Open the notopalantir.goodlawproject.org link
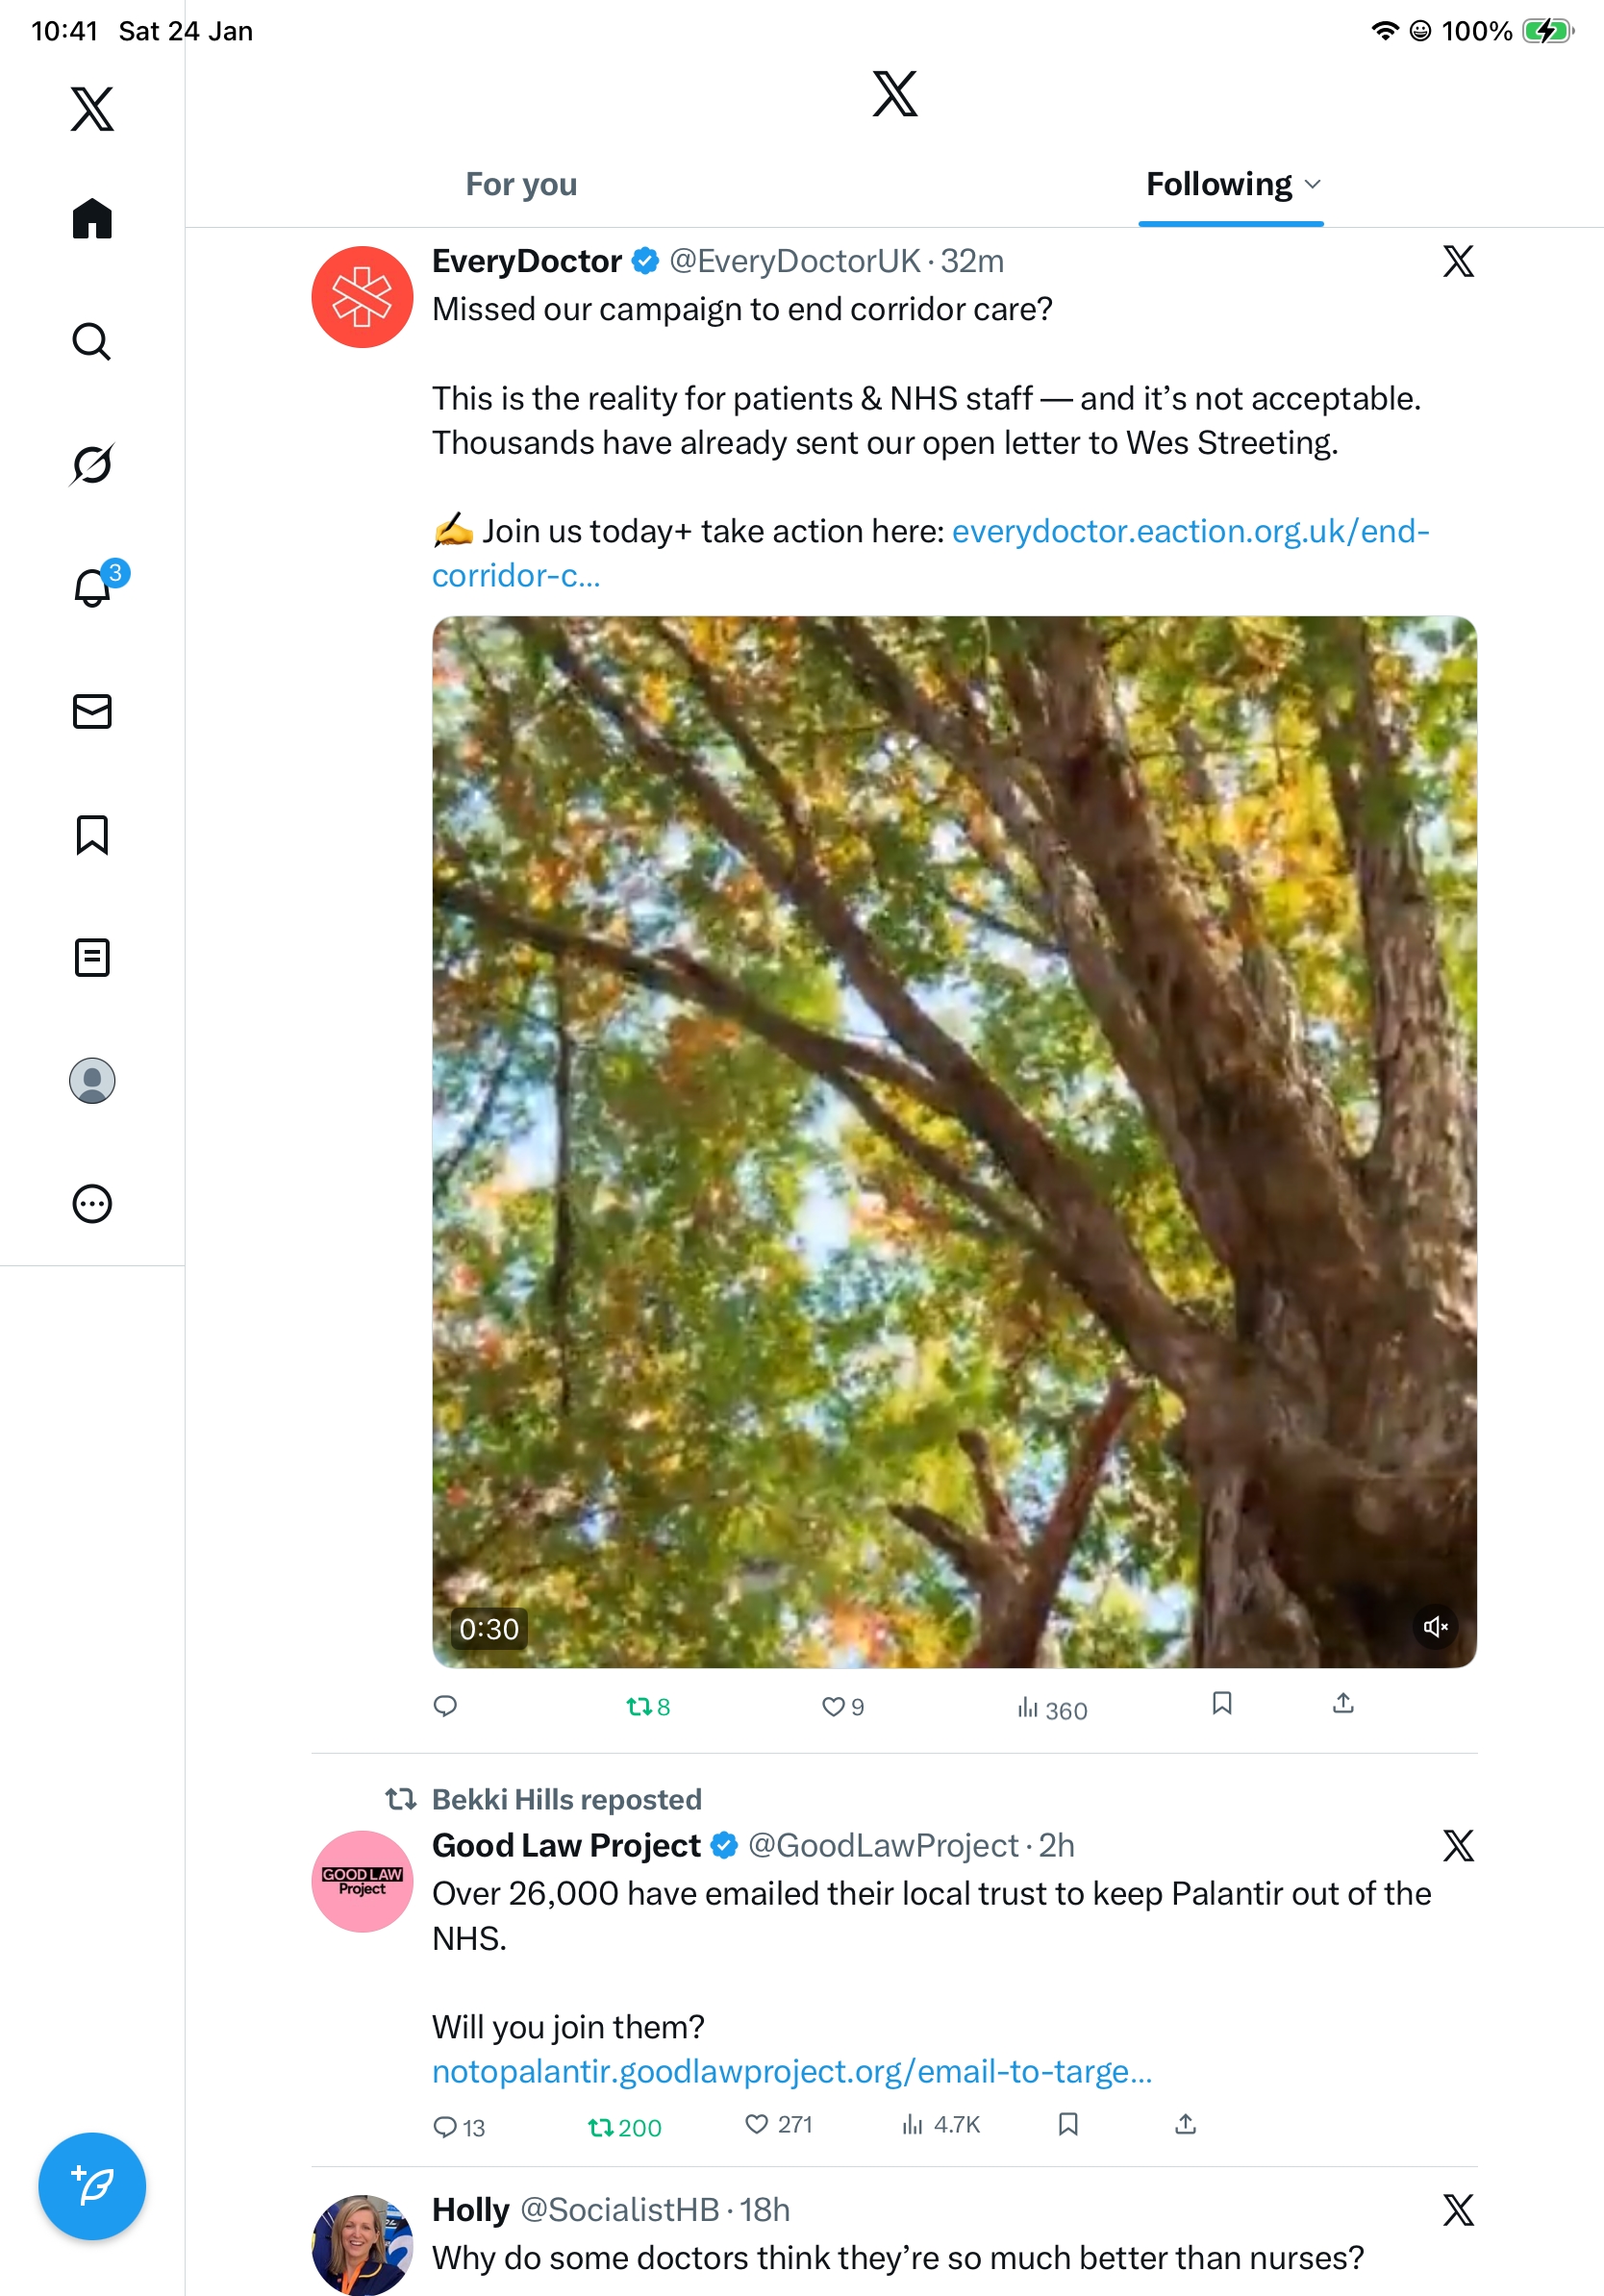 click(x=791, y=2071)
